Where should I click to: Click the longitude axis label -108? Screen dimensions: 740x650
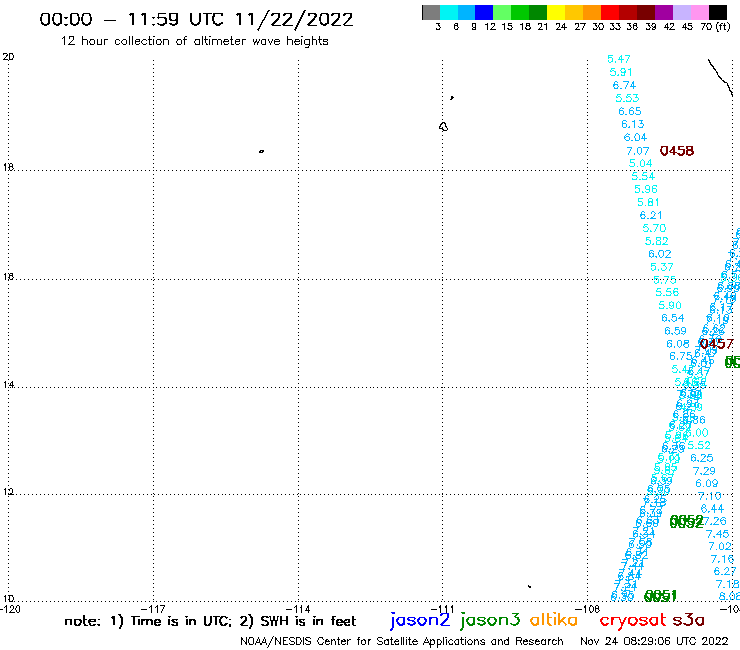[588, 609]
